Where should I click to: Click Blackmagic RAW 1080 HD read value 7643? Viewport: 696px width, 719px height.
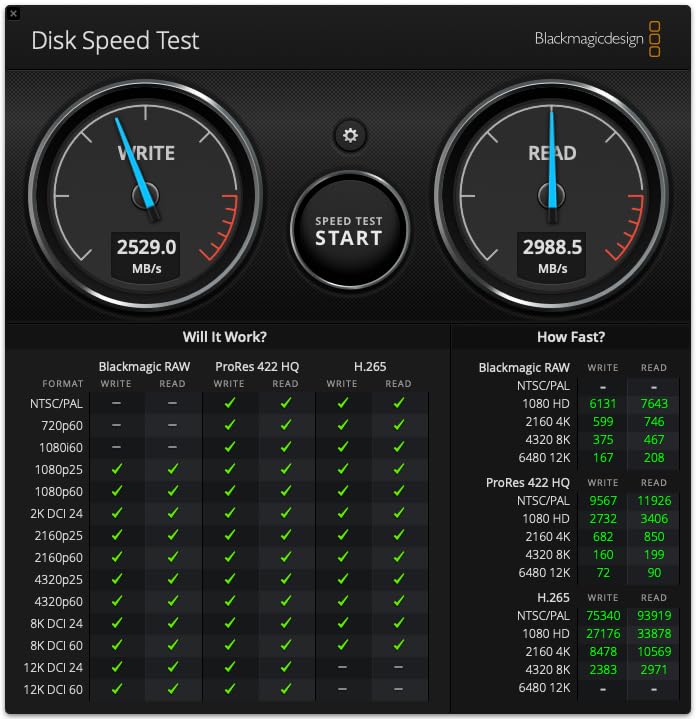pyautogui.click(x=654, y=404)
